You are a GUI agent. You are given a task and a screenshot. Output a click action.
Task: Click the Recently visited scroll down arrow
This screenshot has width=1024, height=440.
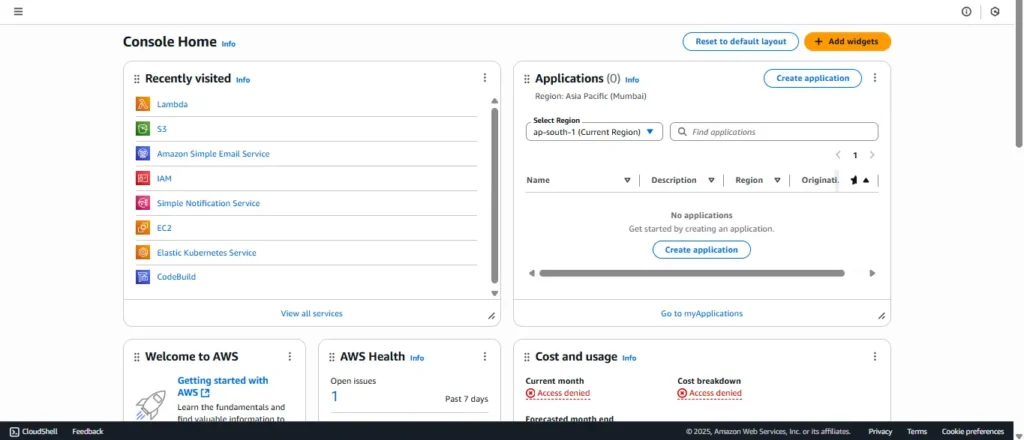tap(494, 294)
